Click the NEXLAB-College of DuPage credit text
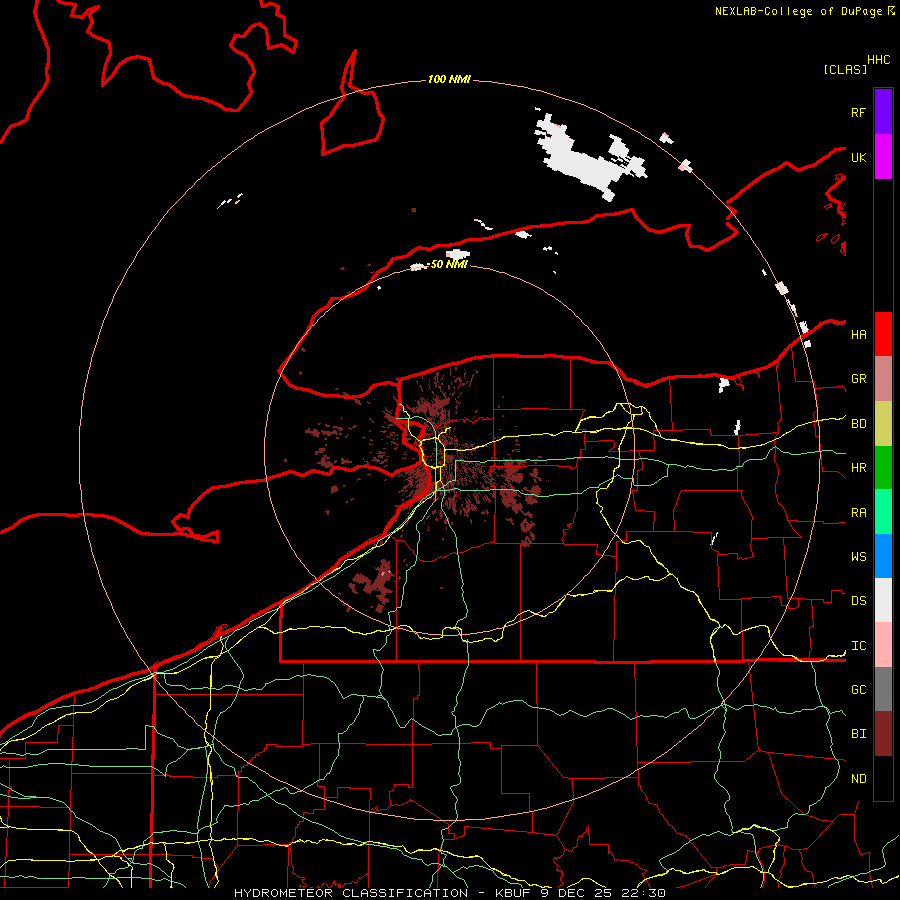The width and height of the screenshot is (900, 900). 798,11
